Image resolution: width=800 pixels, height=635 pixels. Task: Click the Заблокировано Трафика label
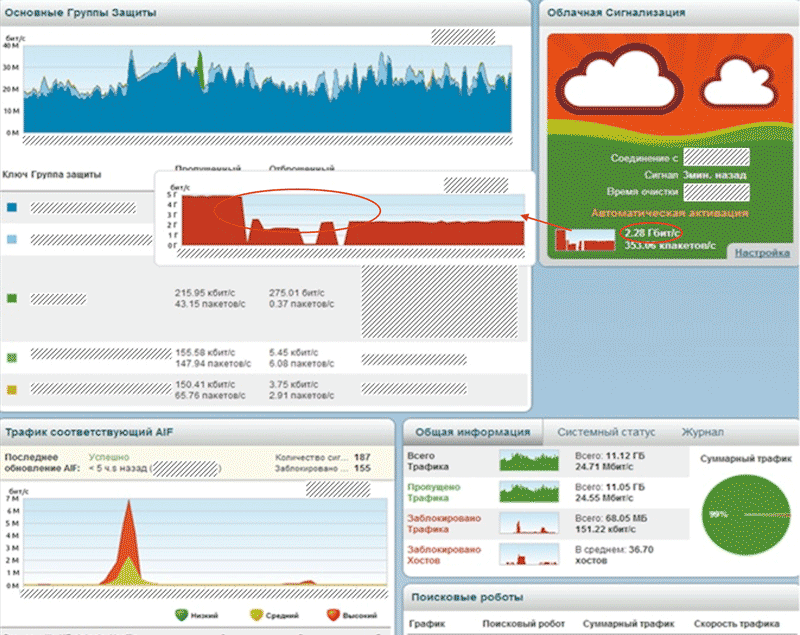444,523
